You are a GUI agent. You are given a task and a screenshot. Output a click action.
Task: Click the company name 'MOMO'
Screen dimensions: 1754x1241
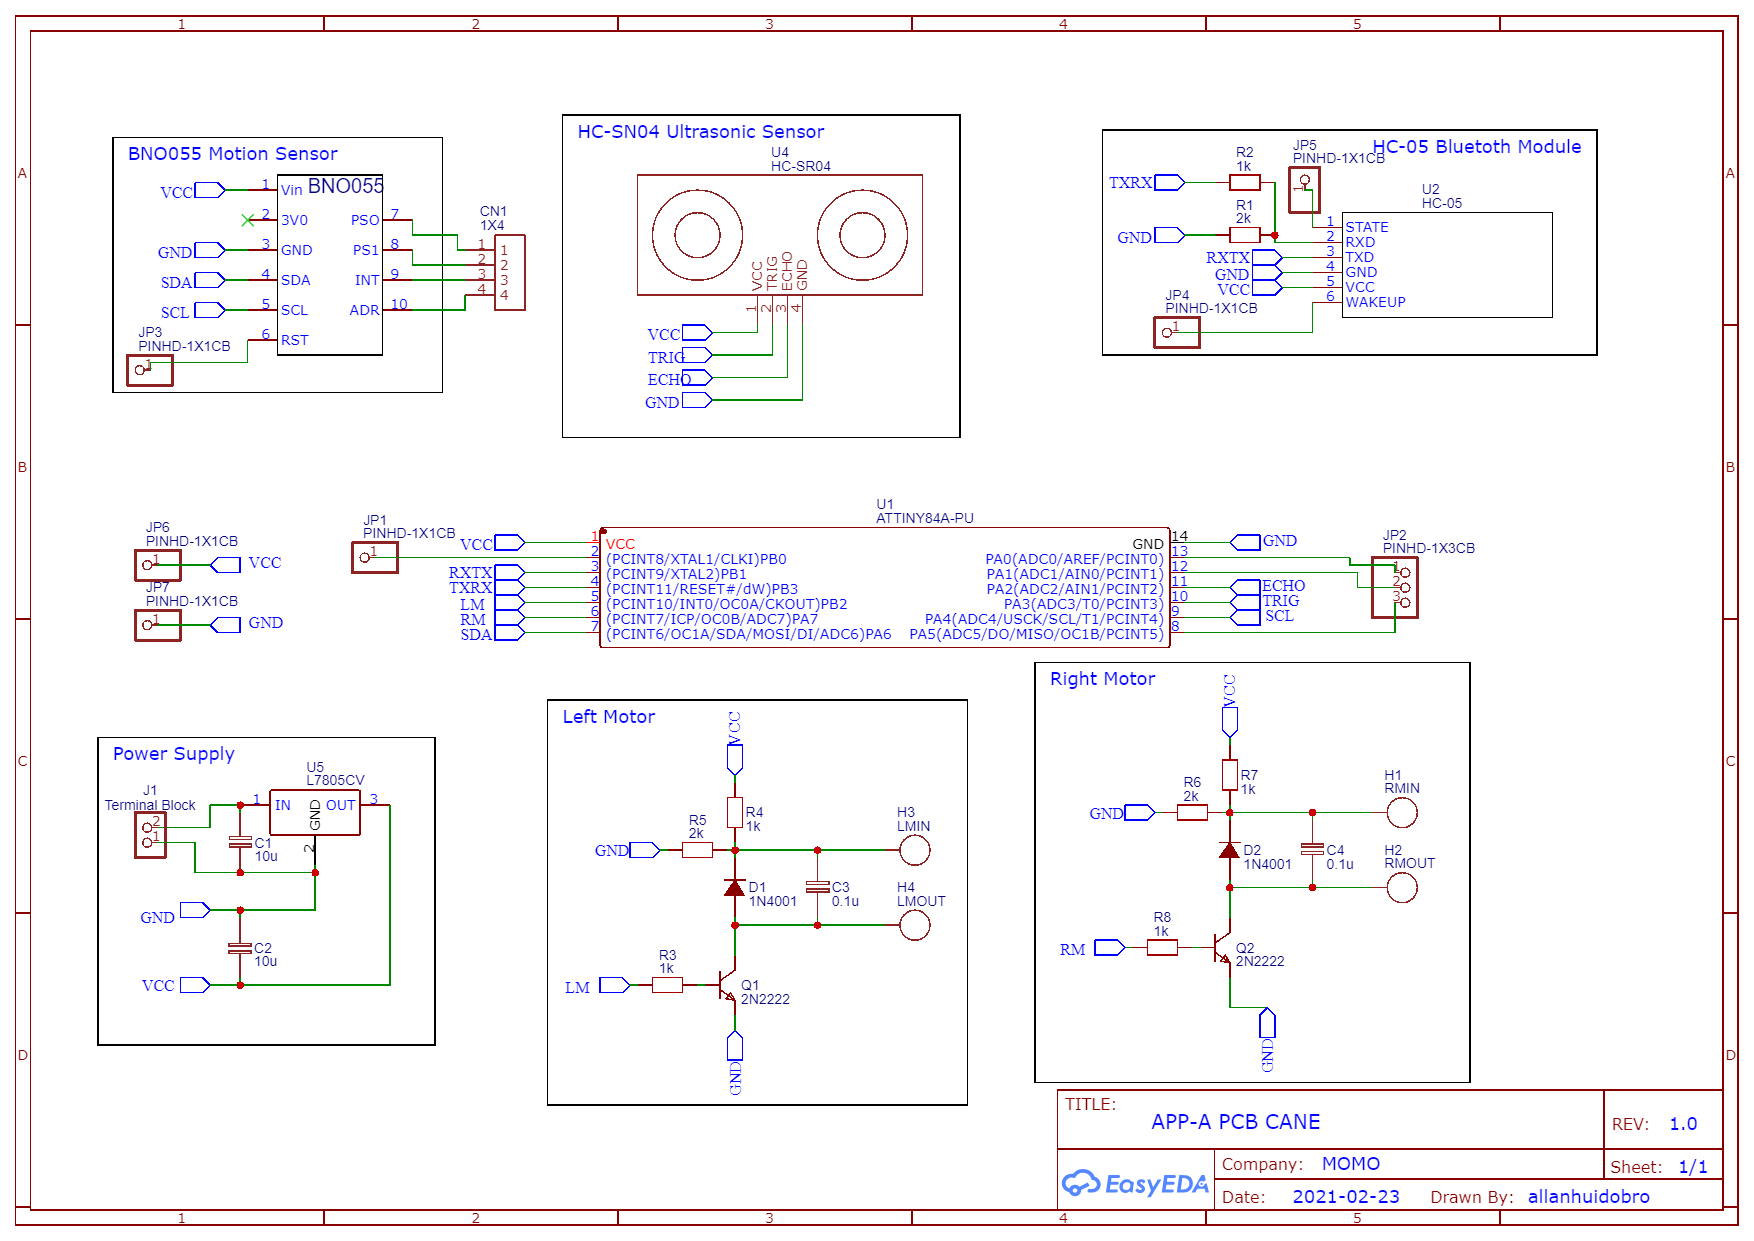pos(1351,1164)
